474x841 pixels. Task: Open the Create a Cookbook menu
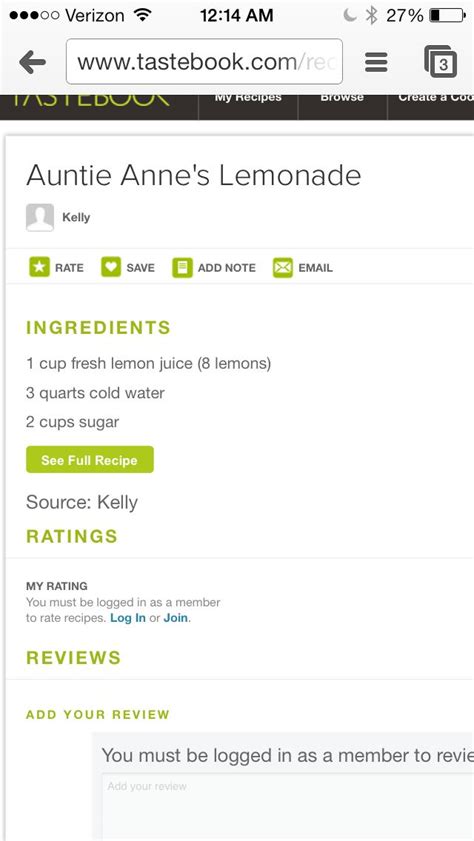435,100
